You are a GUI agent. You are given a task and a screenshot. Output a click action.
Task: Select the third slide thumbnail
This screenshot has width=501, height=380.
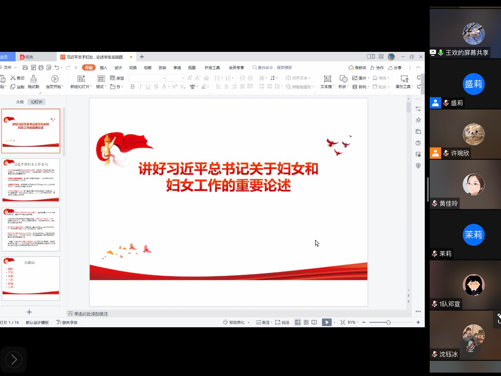(x=31, y=230)
